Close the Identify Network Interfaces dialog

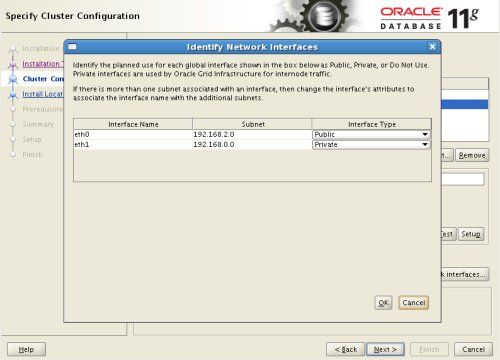[x=432, y=47]
